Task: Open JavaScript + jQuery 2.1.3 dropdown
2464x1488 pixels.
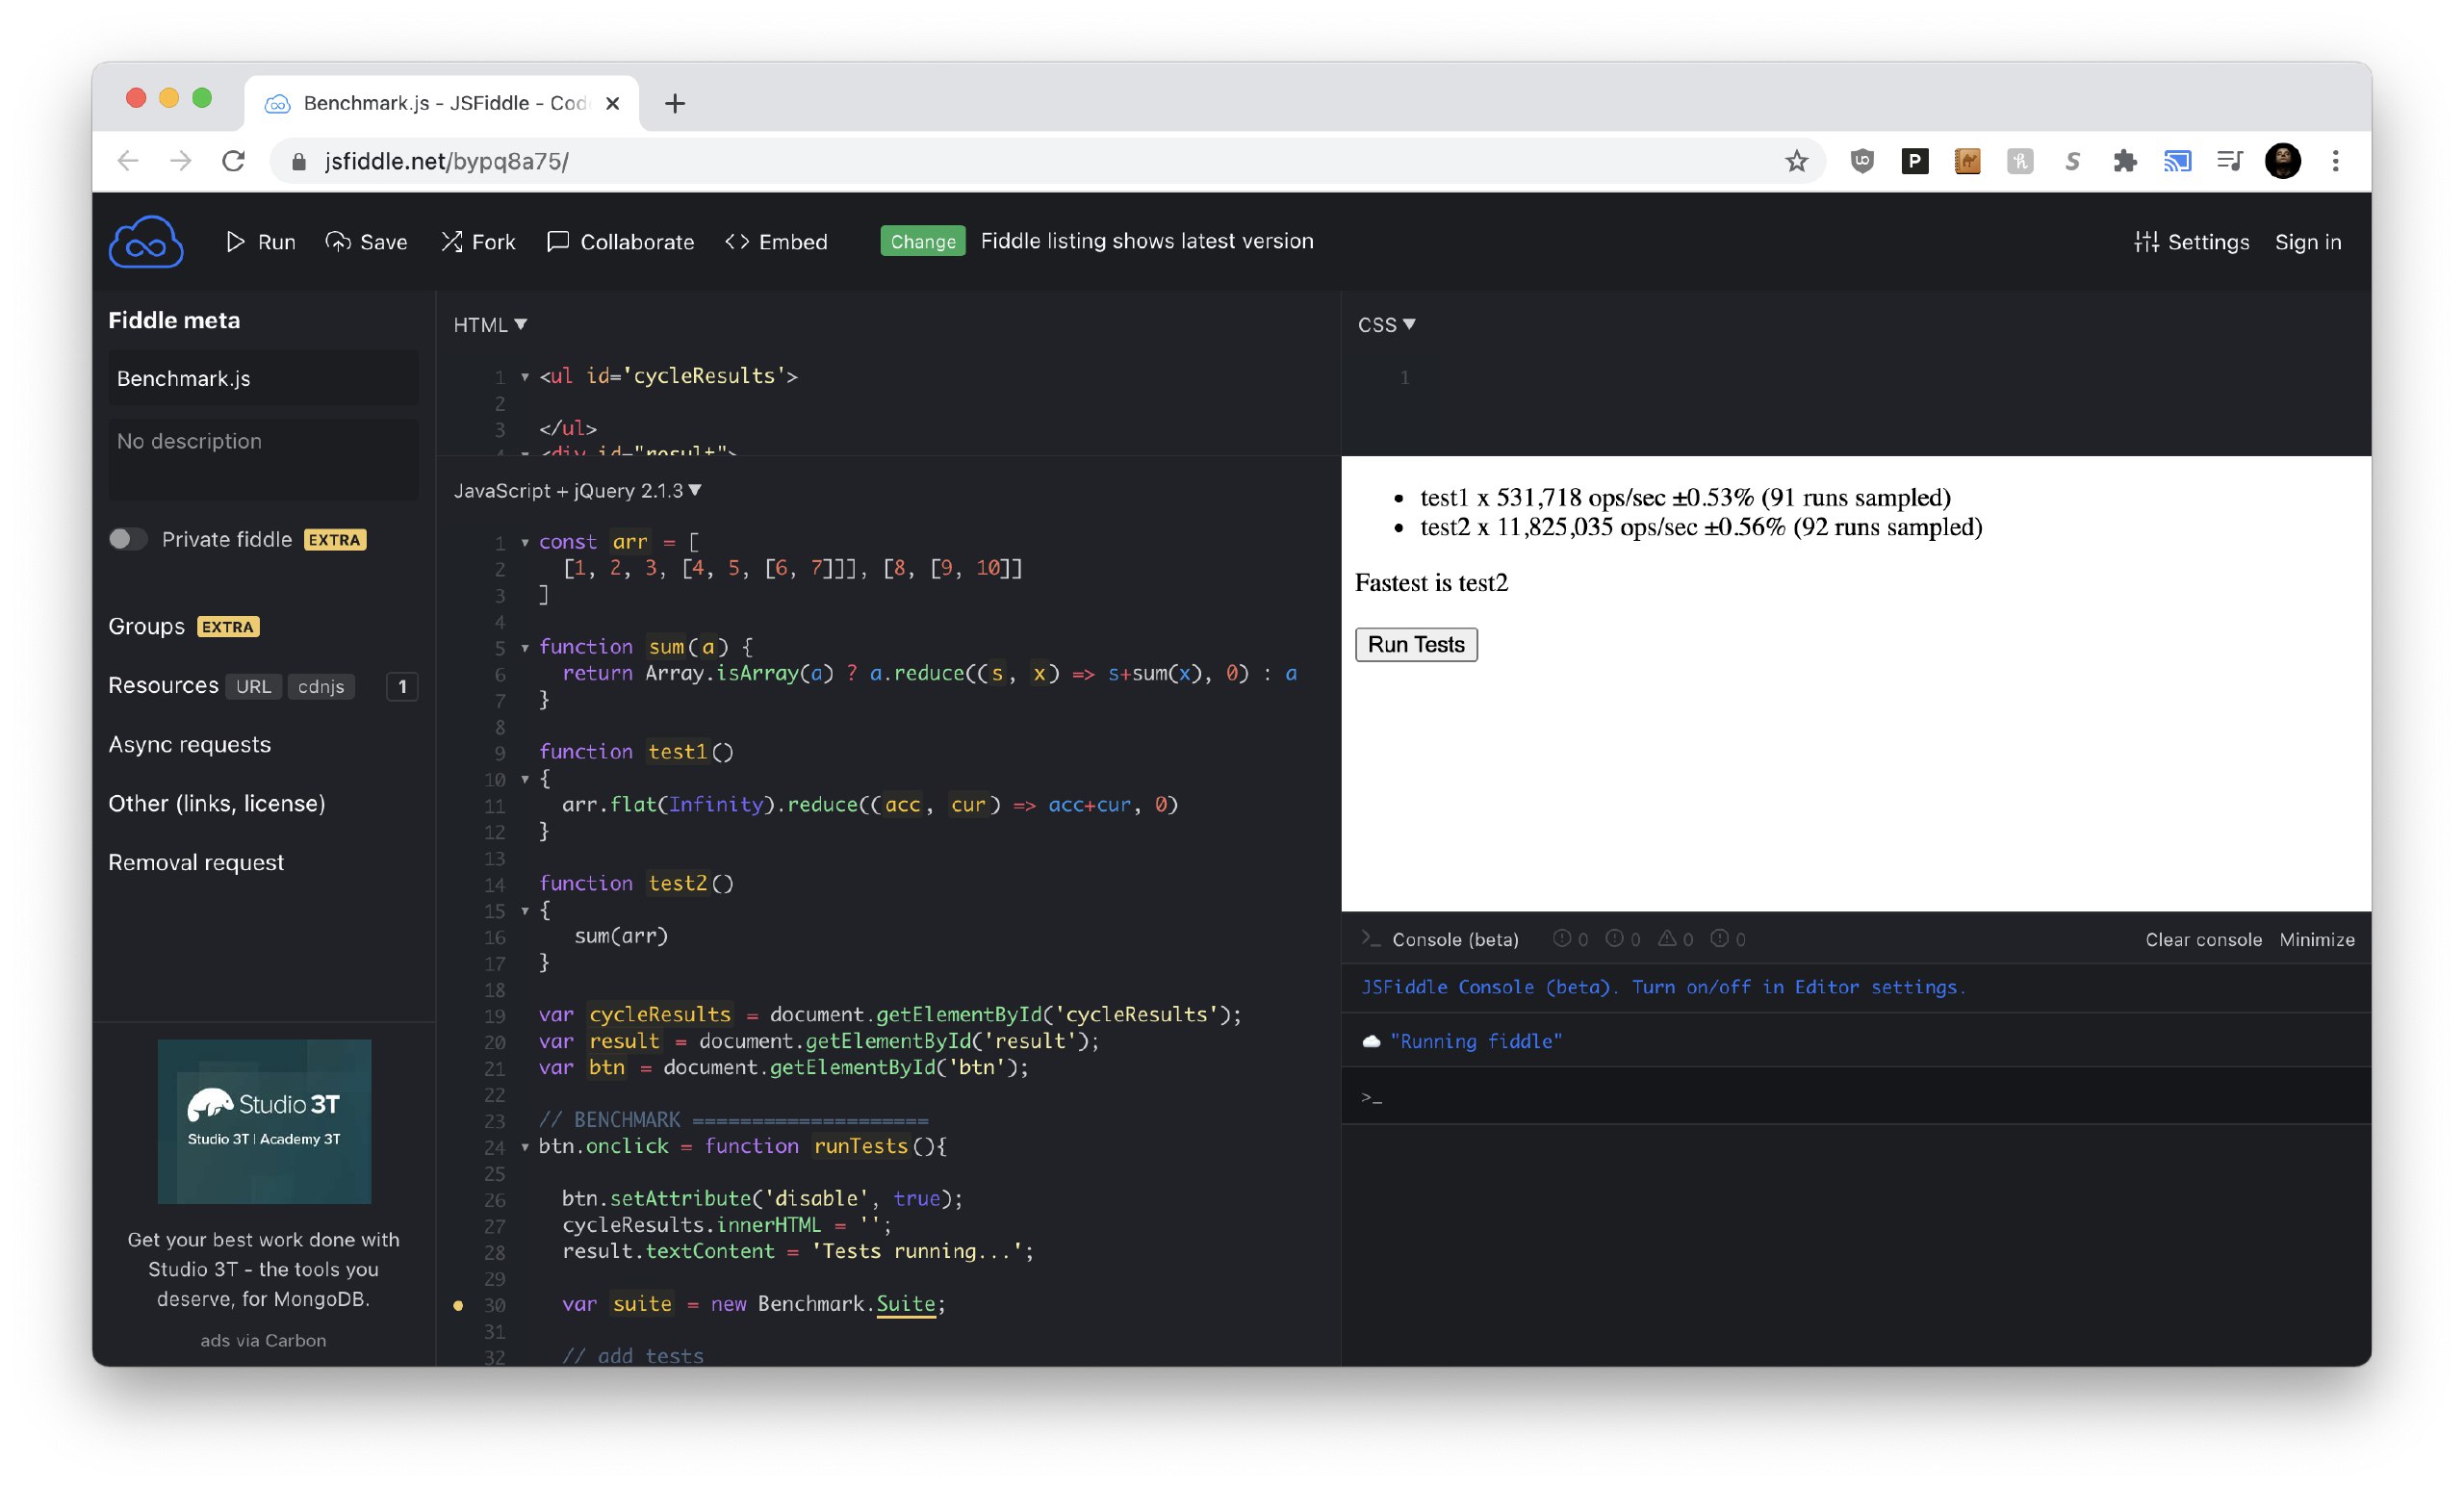Action: pyautogui.click(x=577, y=490)
